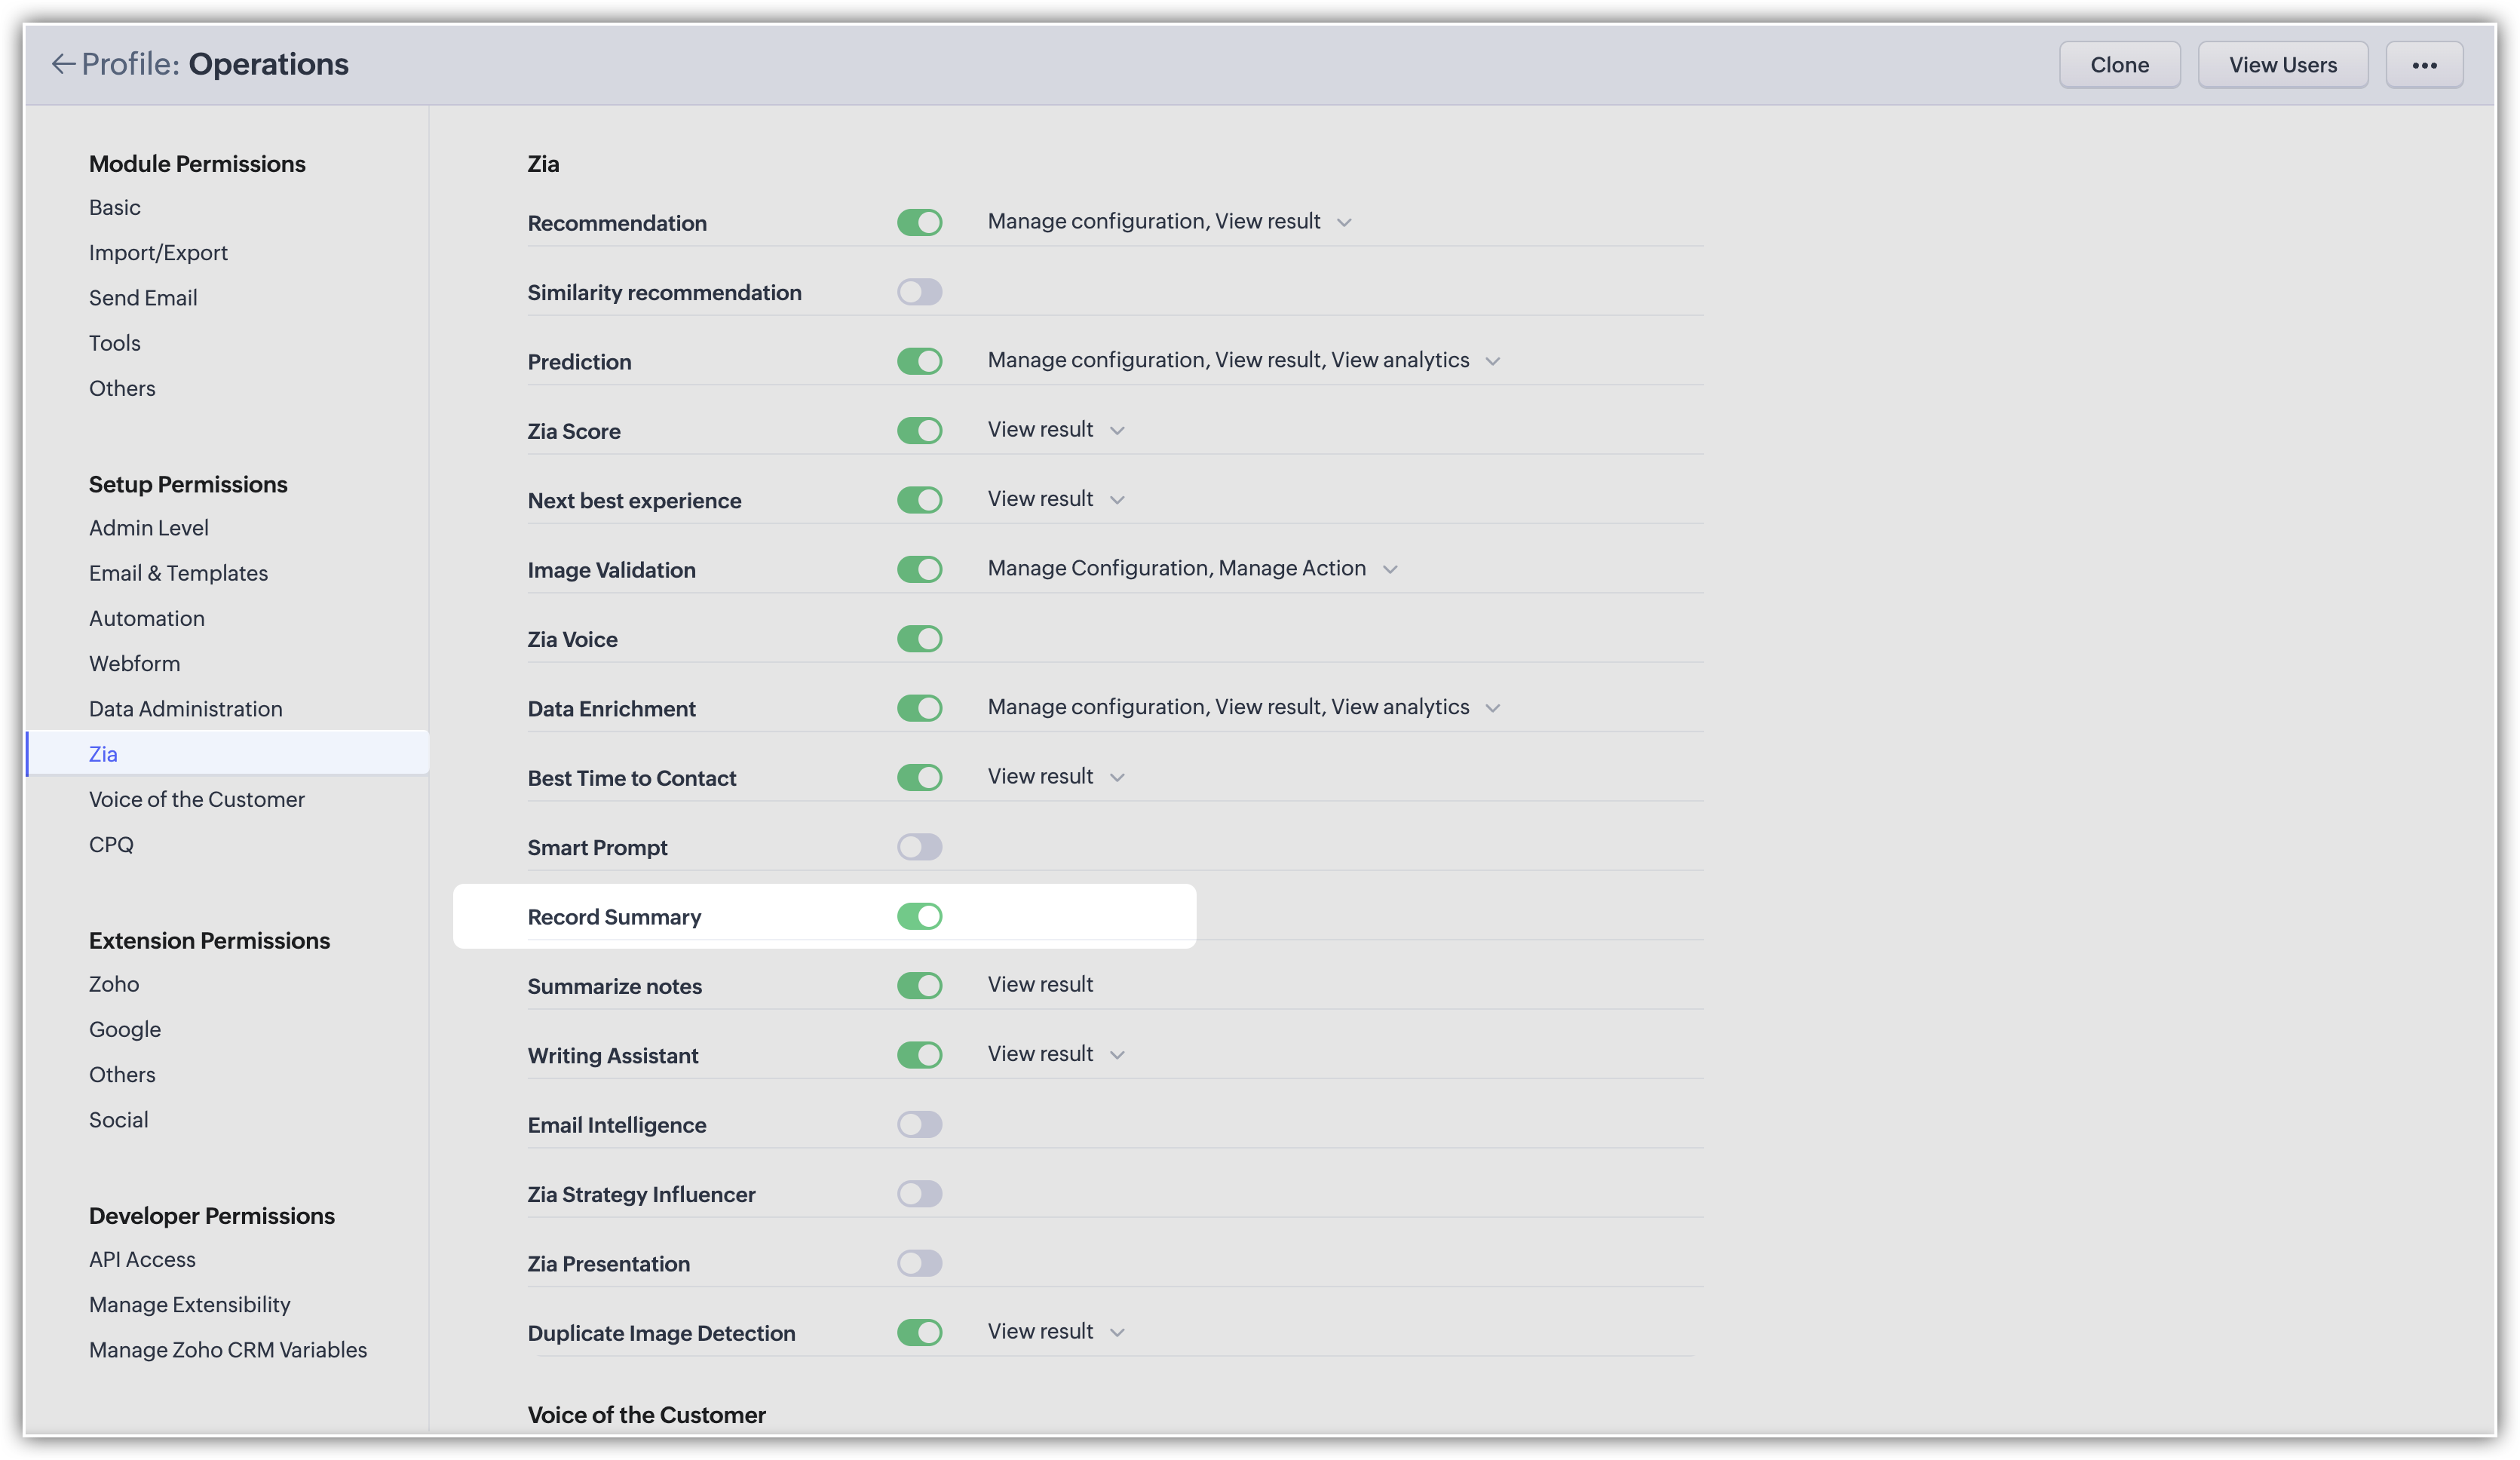Switch off Zia Voice
Image resolution: width=2520 pixels, height=1460 pixels.
click(919, 639)
